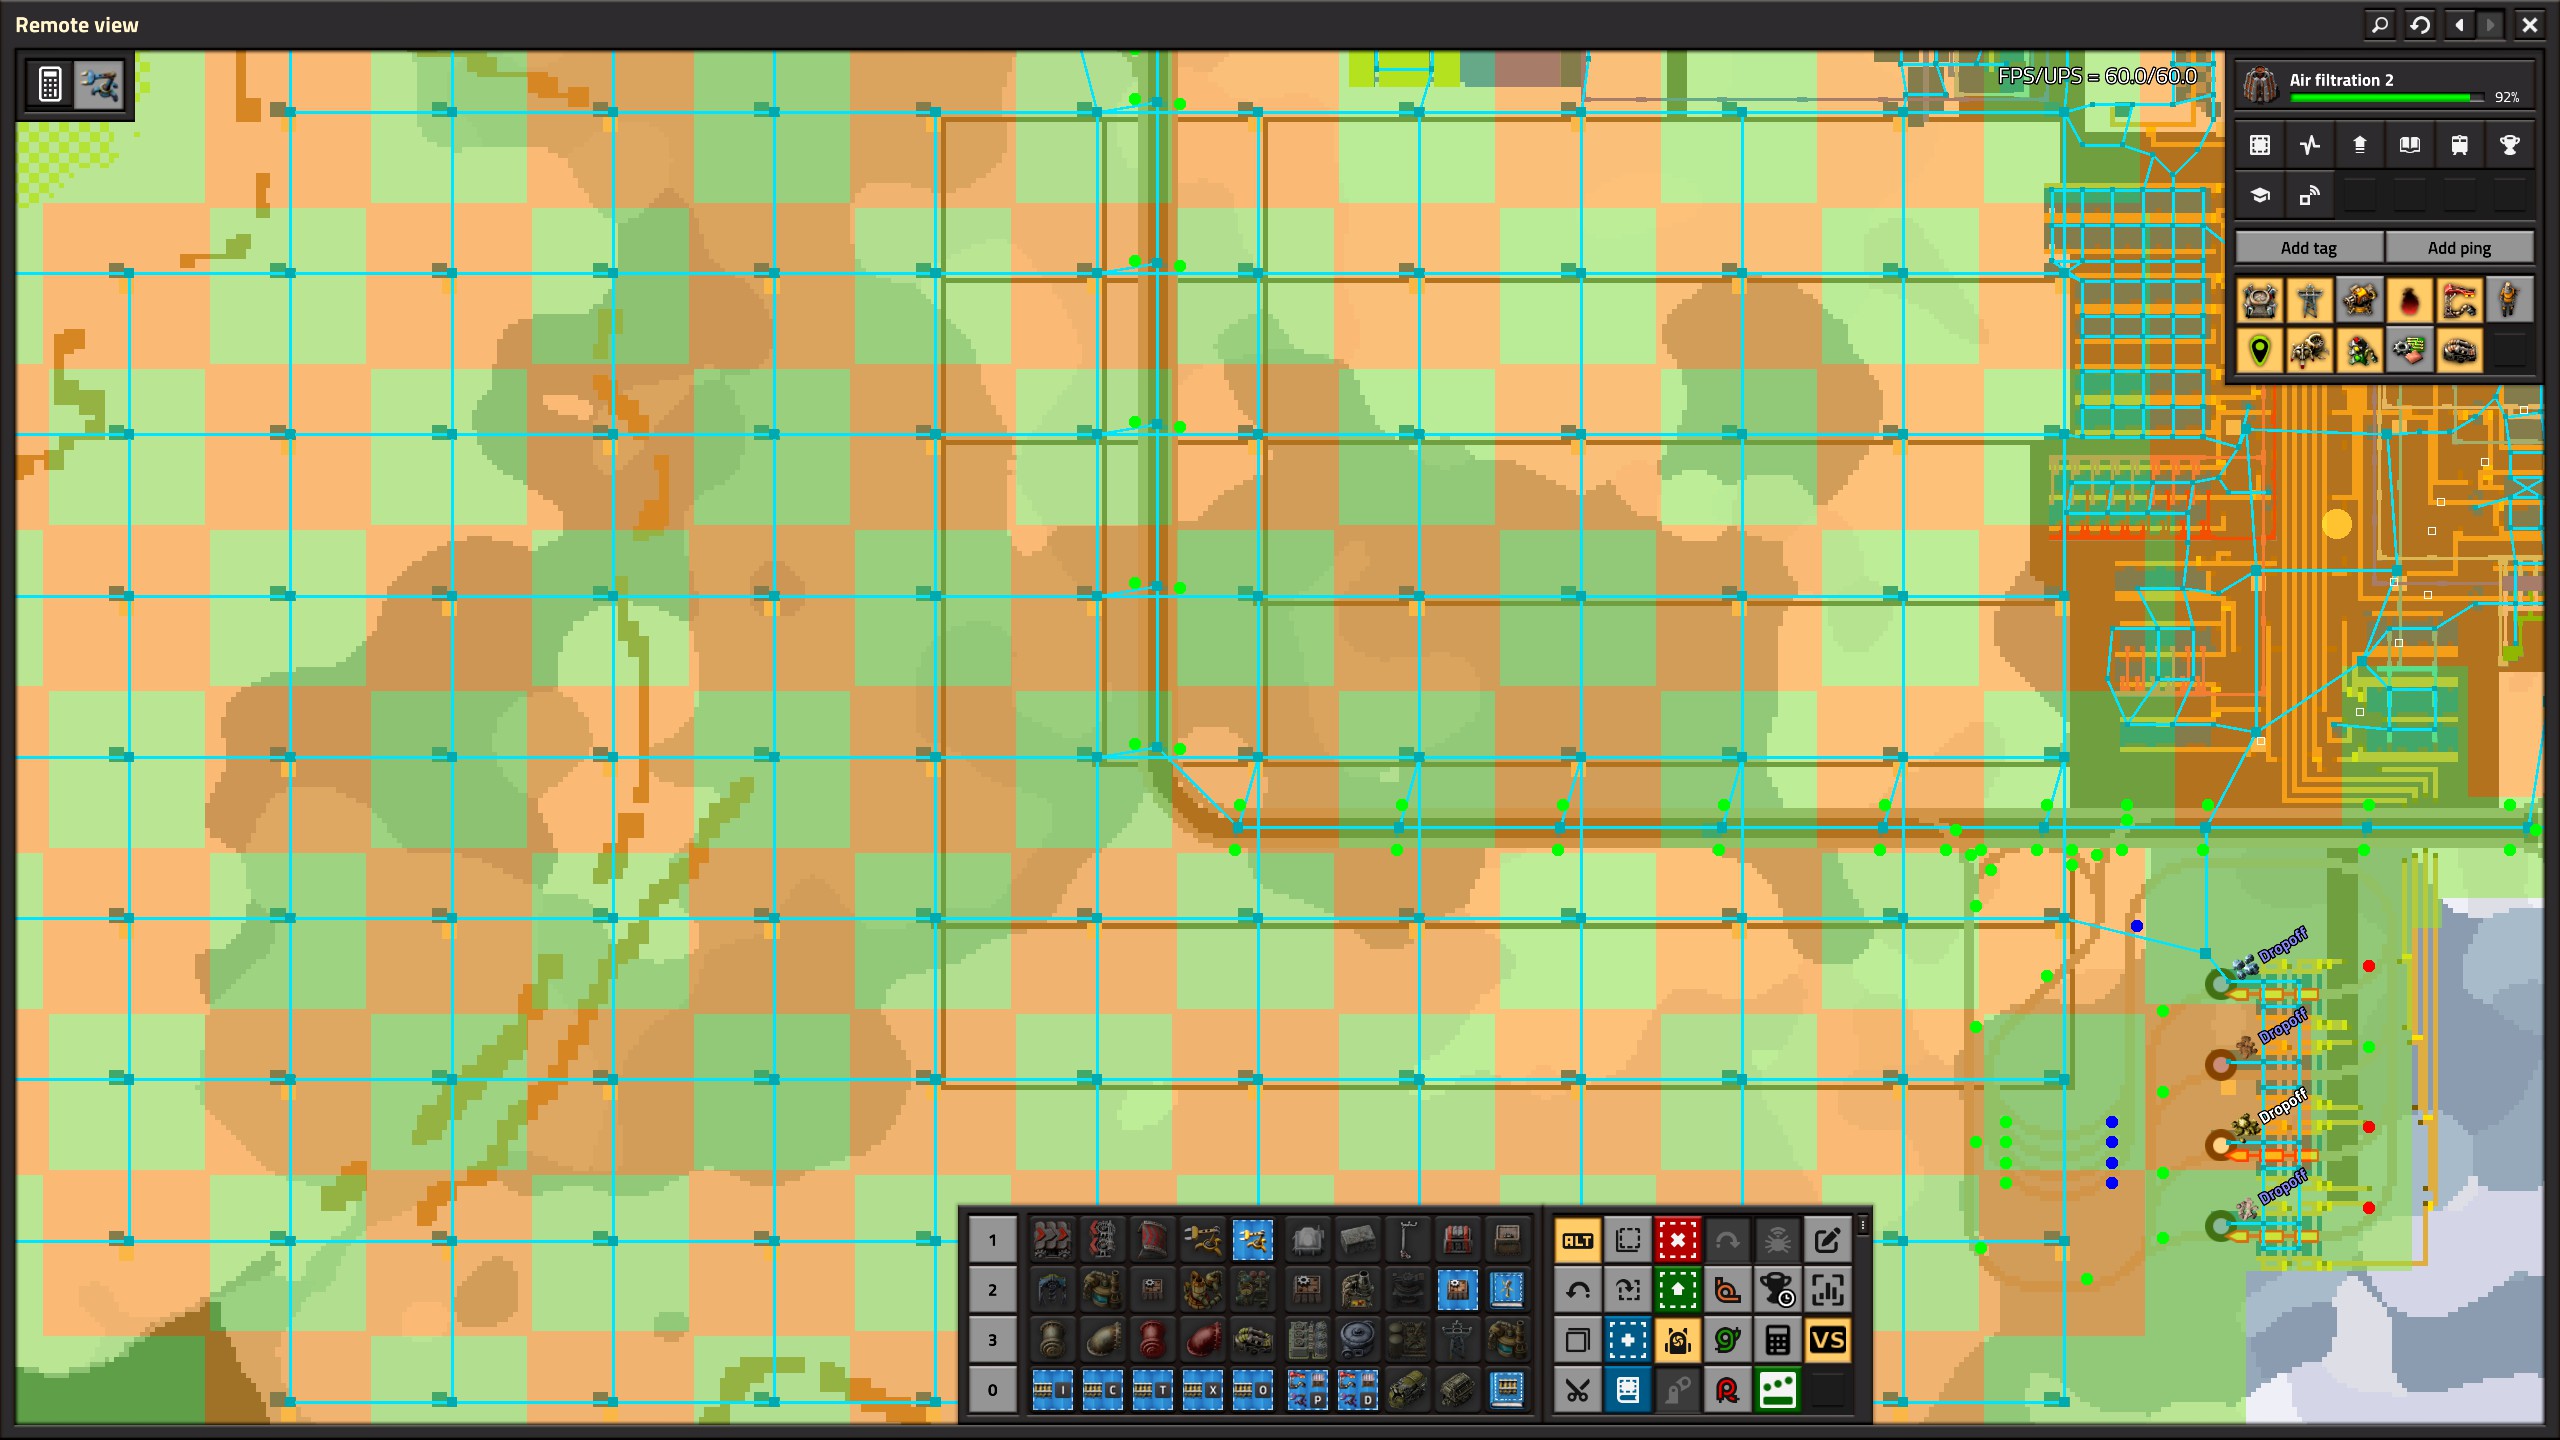Switch quickbar row labeled 1
The width and height of the screenshot is (2560, 1440).
click(992, 1240)
